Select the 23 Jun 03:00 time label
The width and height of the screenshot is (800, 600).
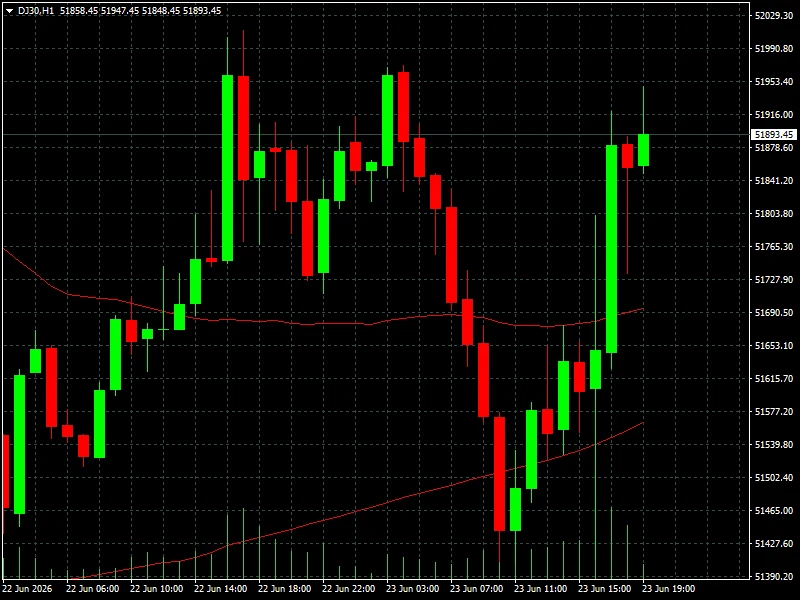point(413,589)
